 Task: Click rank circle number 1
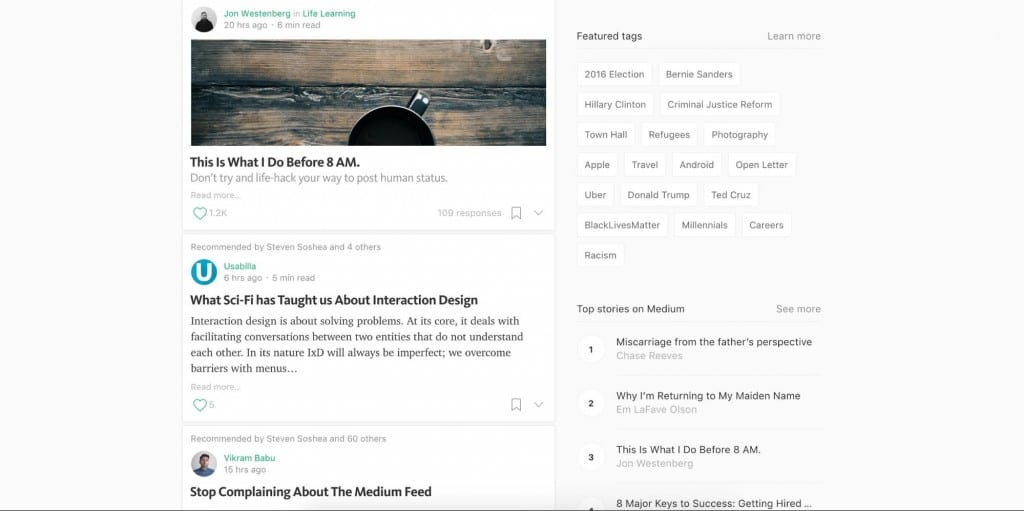pyautogui.click(x=591, y=349)
